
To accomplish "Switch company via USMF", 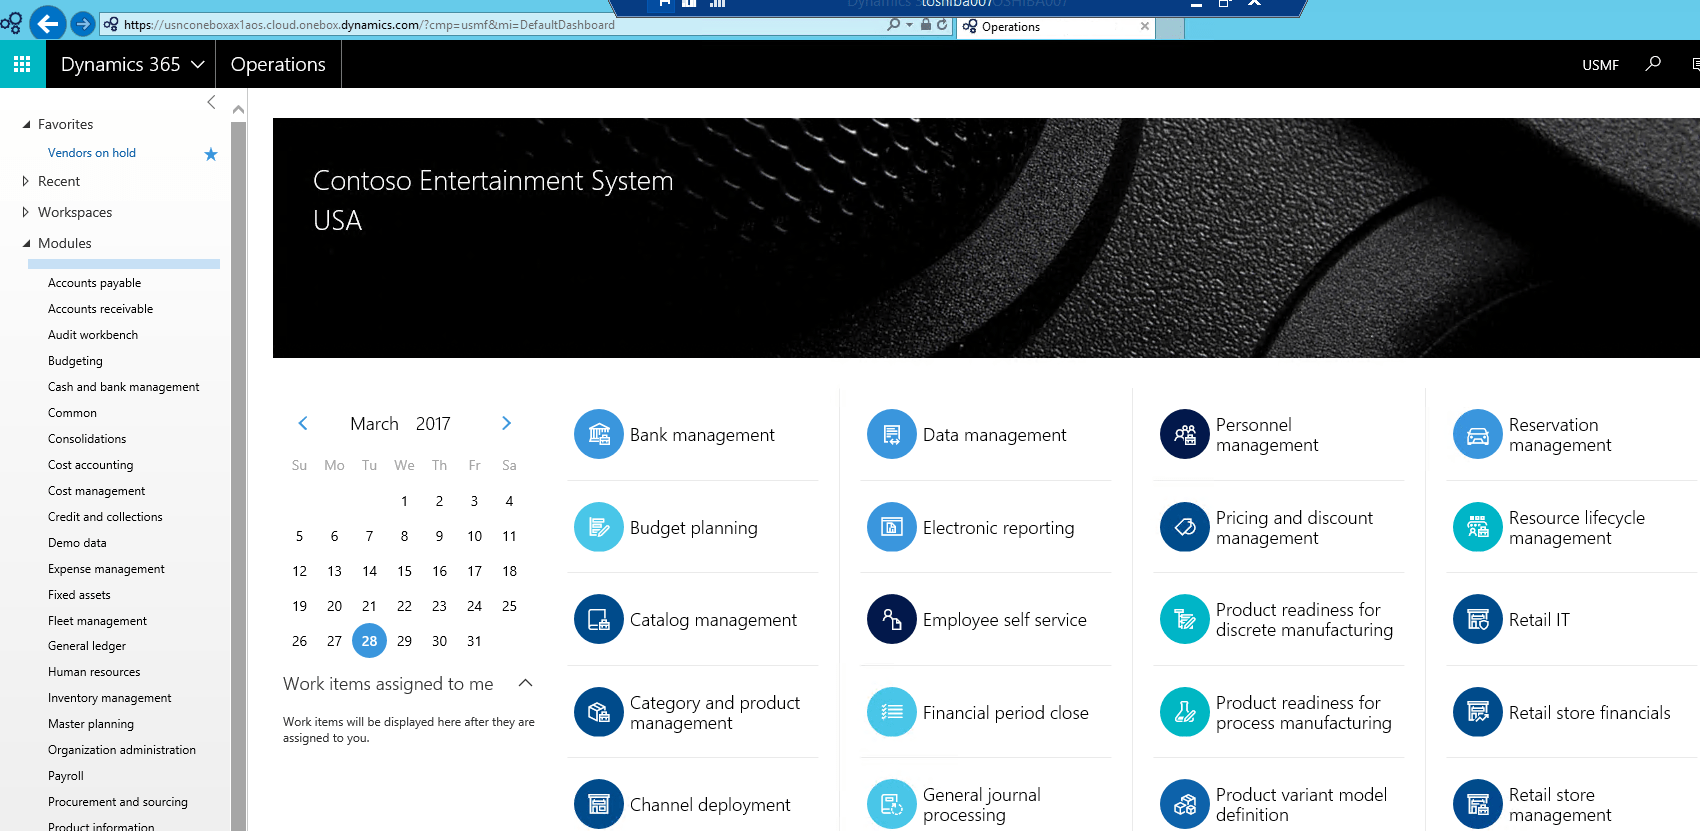I will coord(1600,65).
